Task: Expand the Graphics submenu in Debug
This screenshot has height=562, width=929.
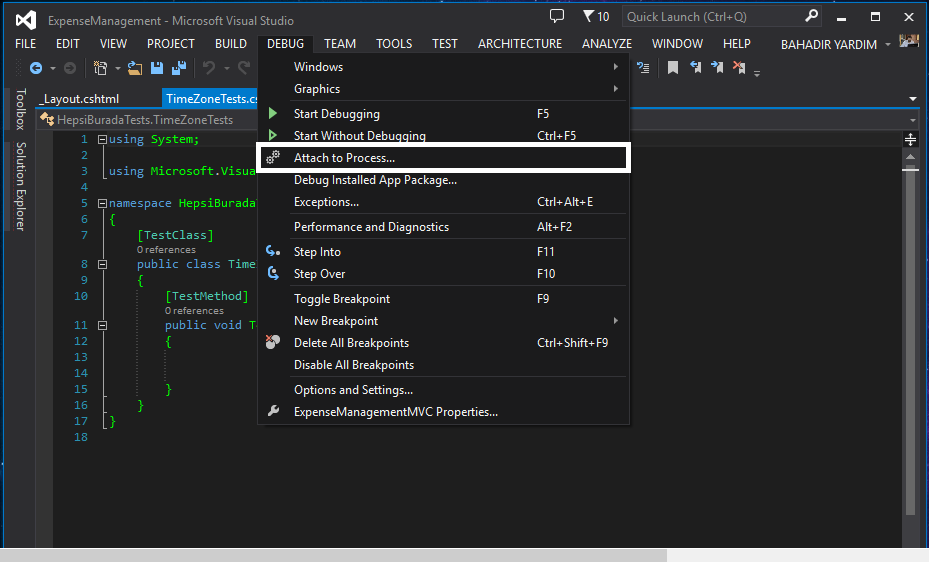Action: point(443,89)
